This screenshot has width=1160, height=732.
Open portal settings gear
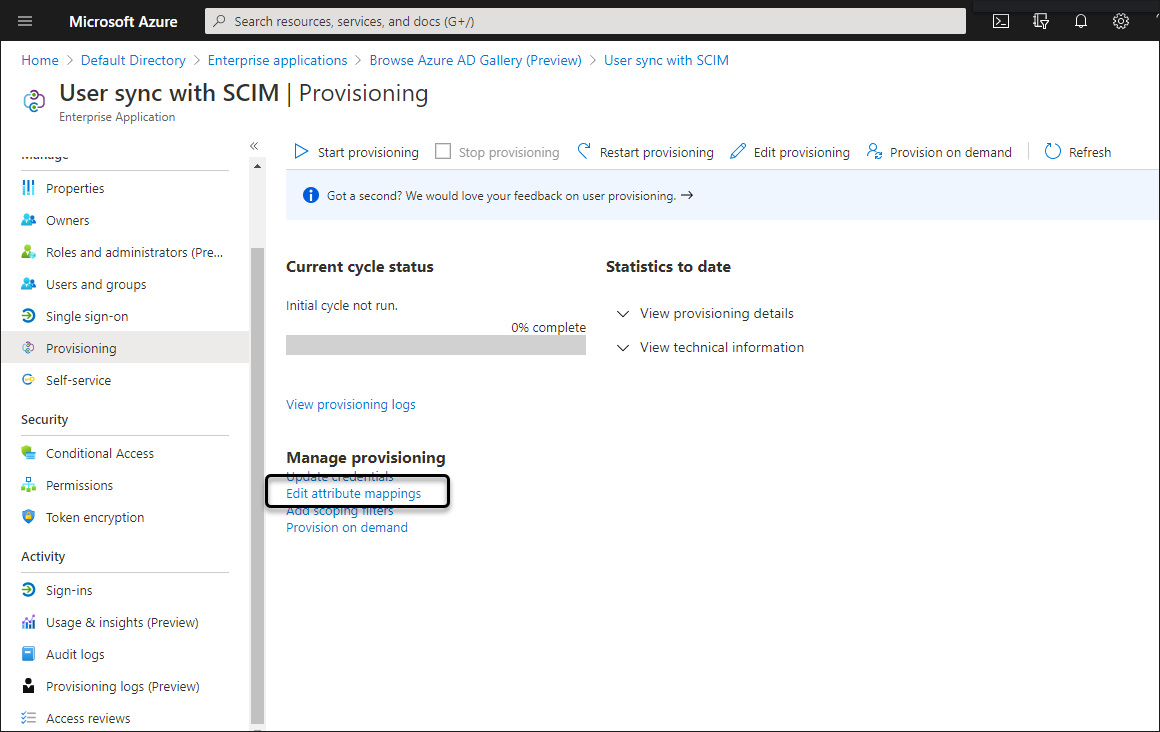point(1120,21)
